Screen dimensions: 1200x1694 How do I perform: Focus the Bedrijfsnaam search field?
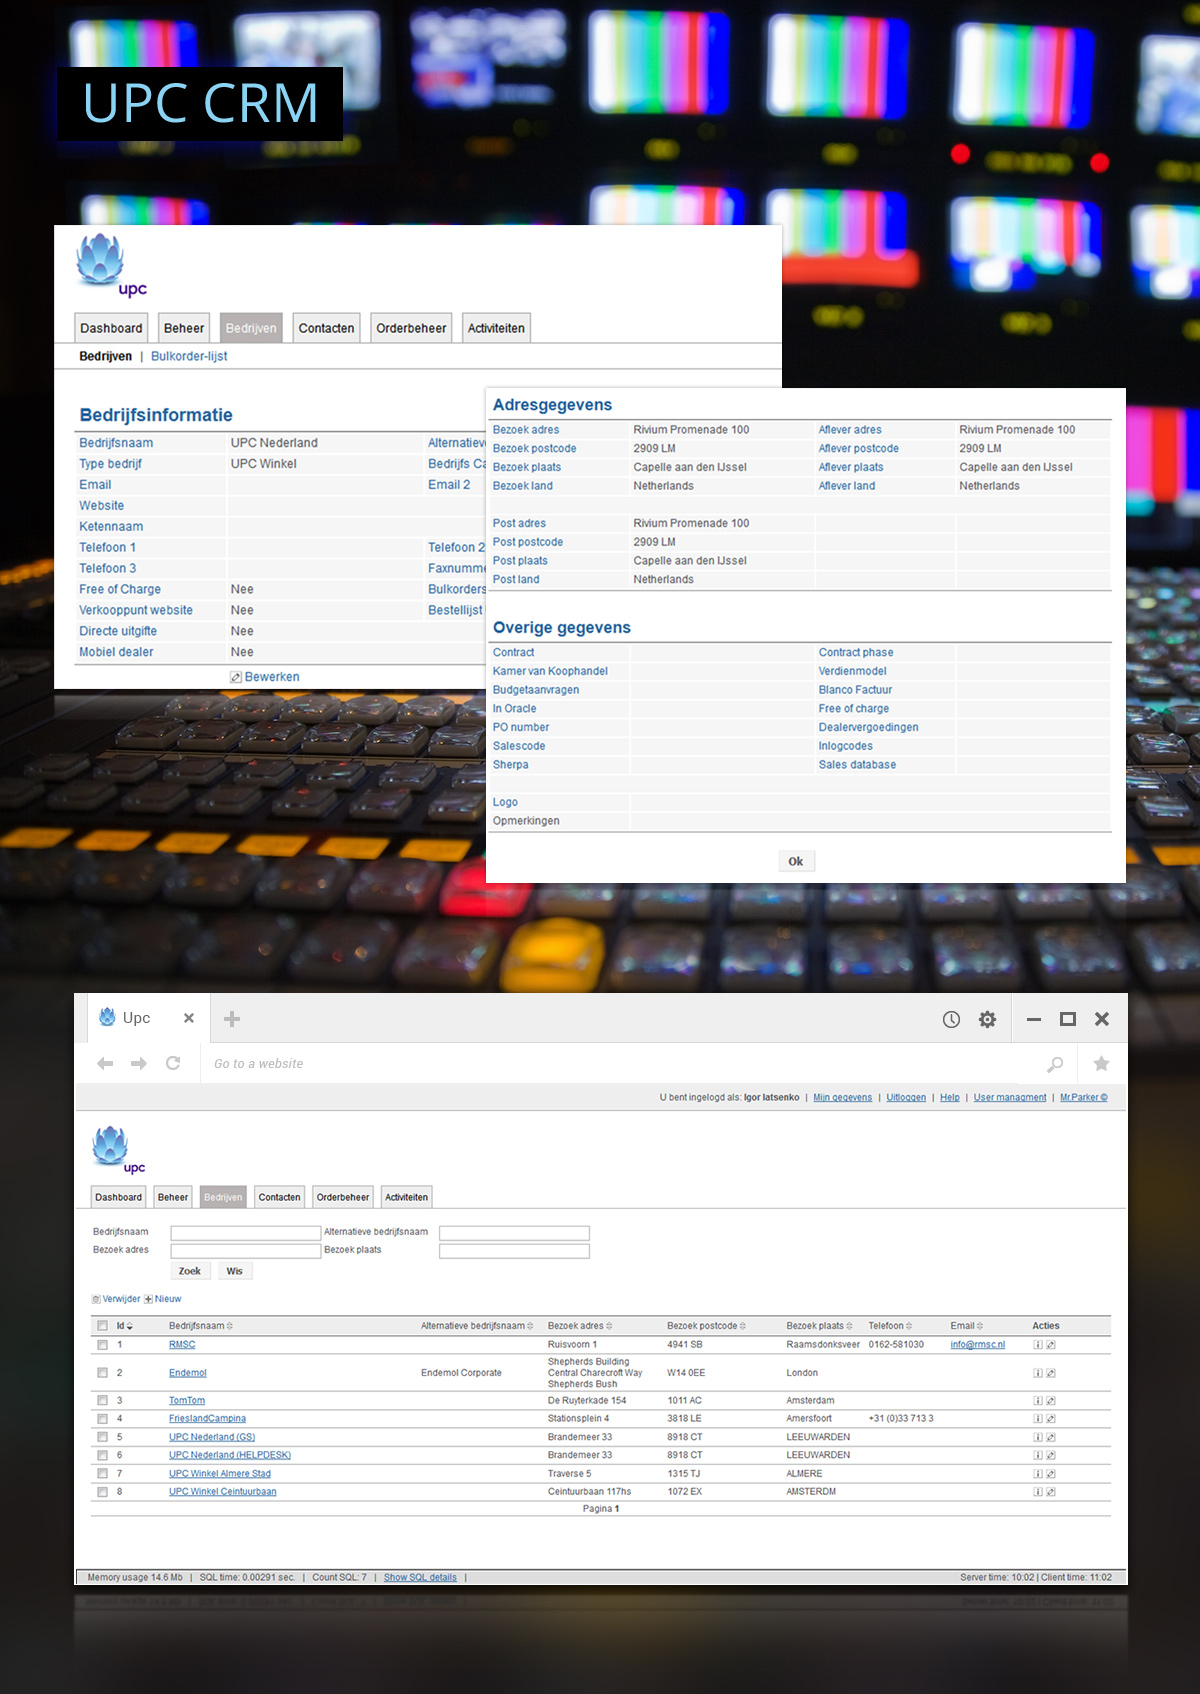pyautogui.click(x=246, y=1233)
